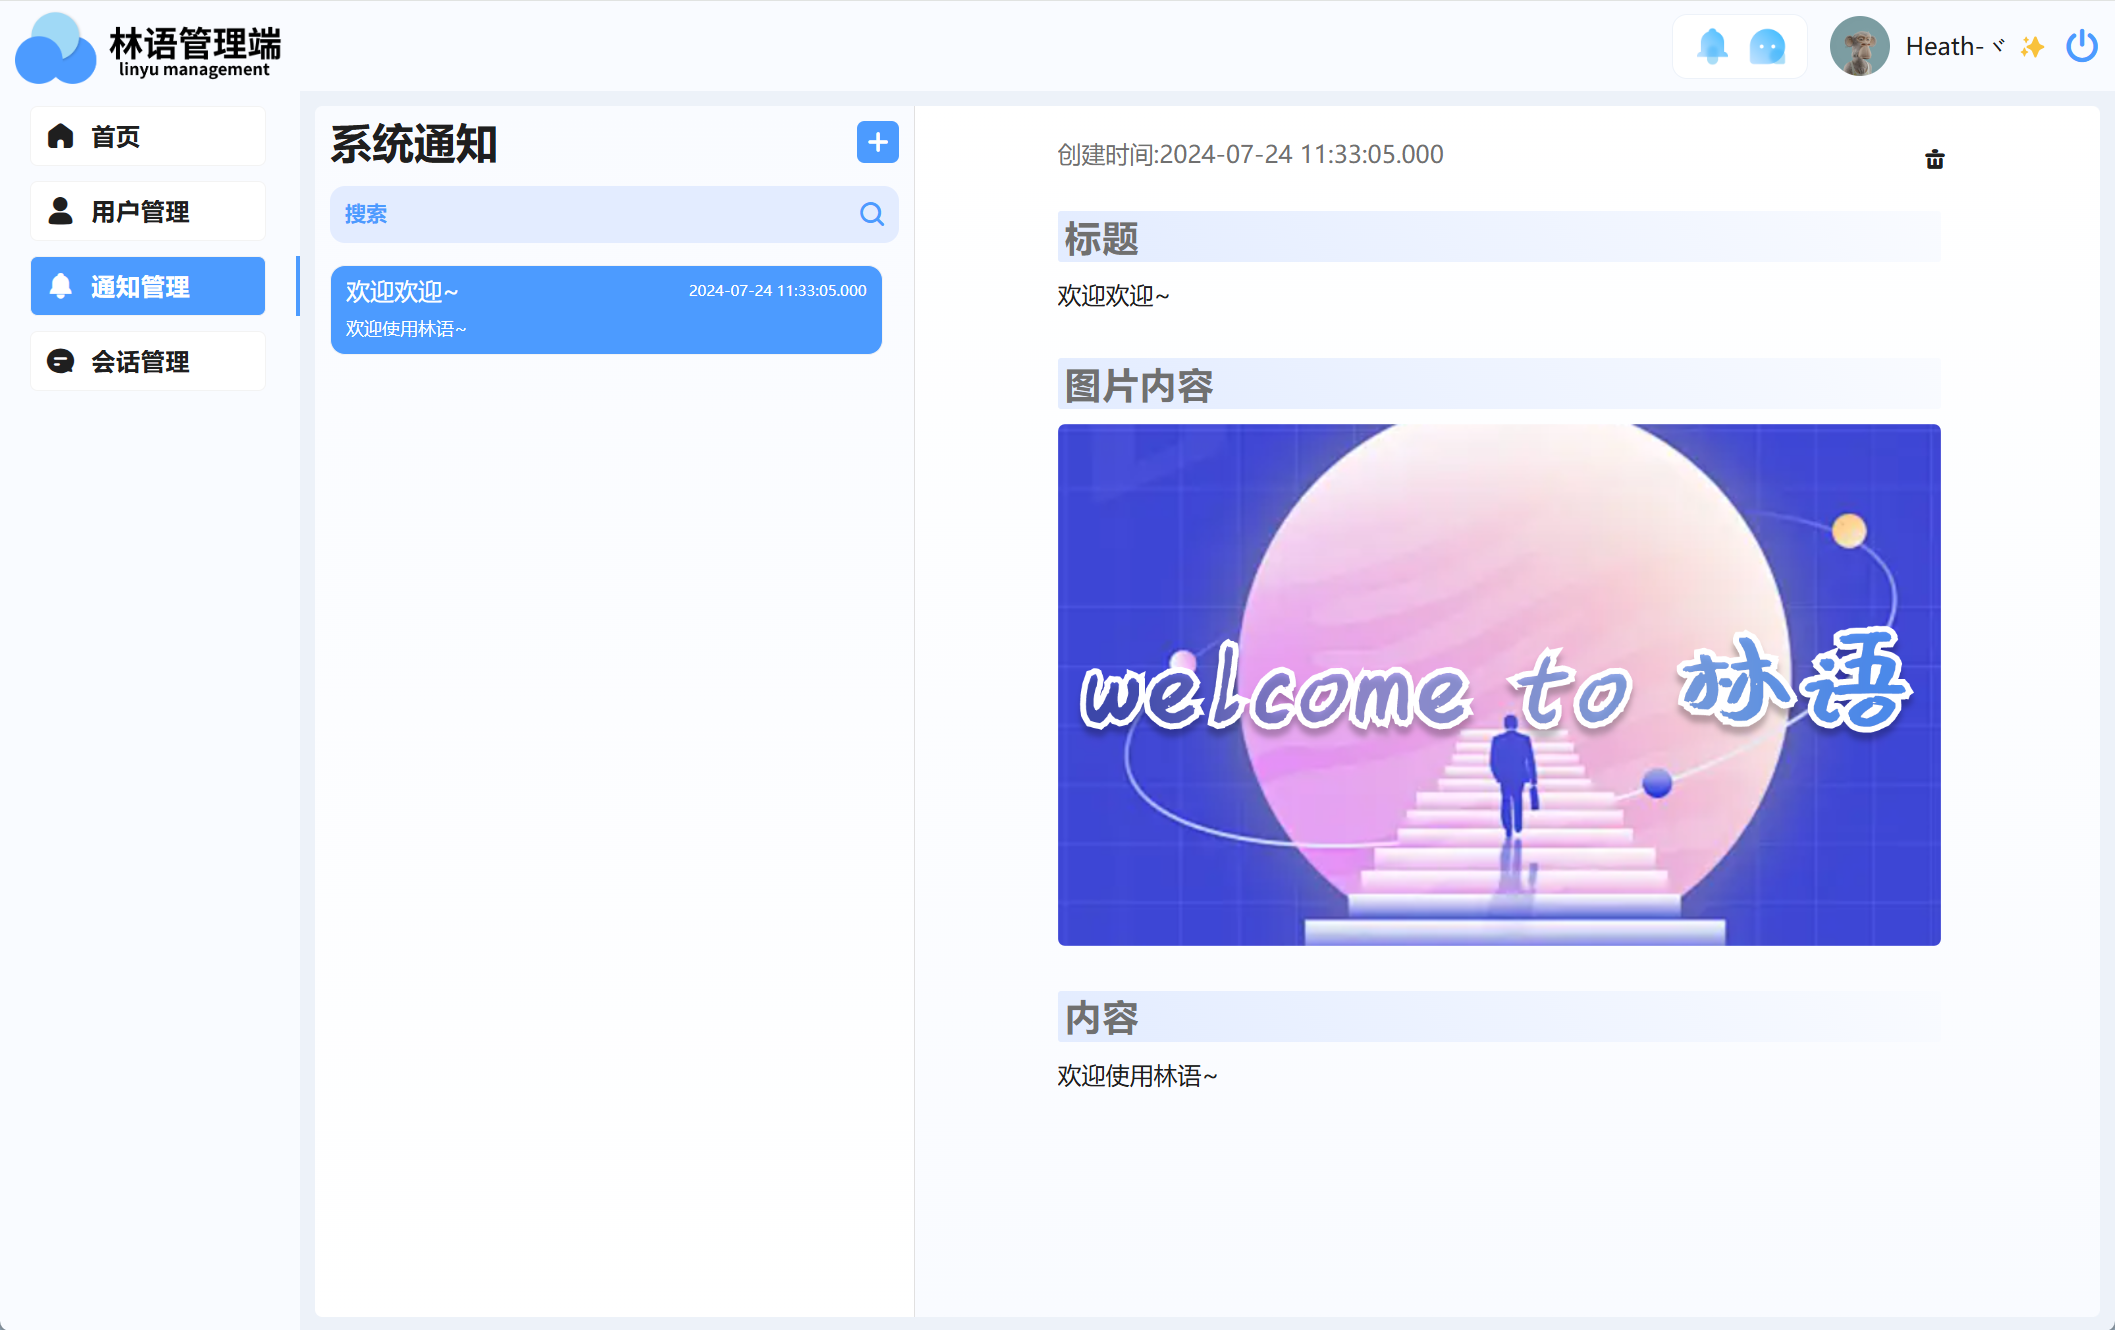The image size is (2115, 1330).
Task: Select 通知管理 in the sidebar
Action: (148, 286)
